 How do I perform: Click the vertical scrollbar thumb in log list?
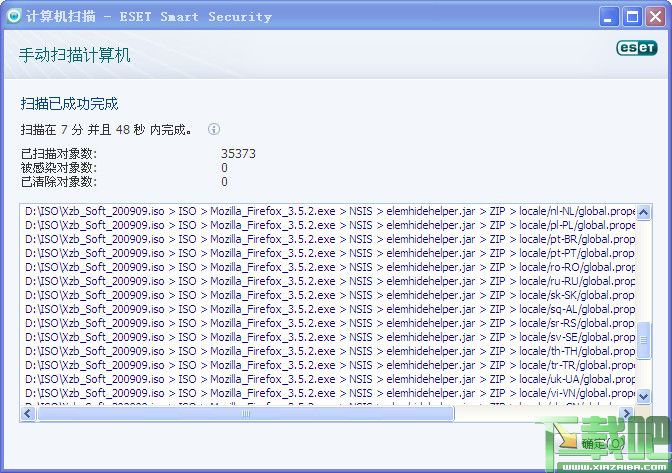[x=643, y=340]
